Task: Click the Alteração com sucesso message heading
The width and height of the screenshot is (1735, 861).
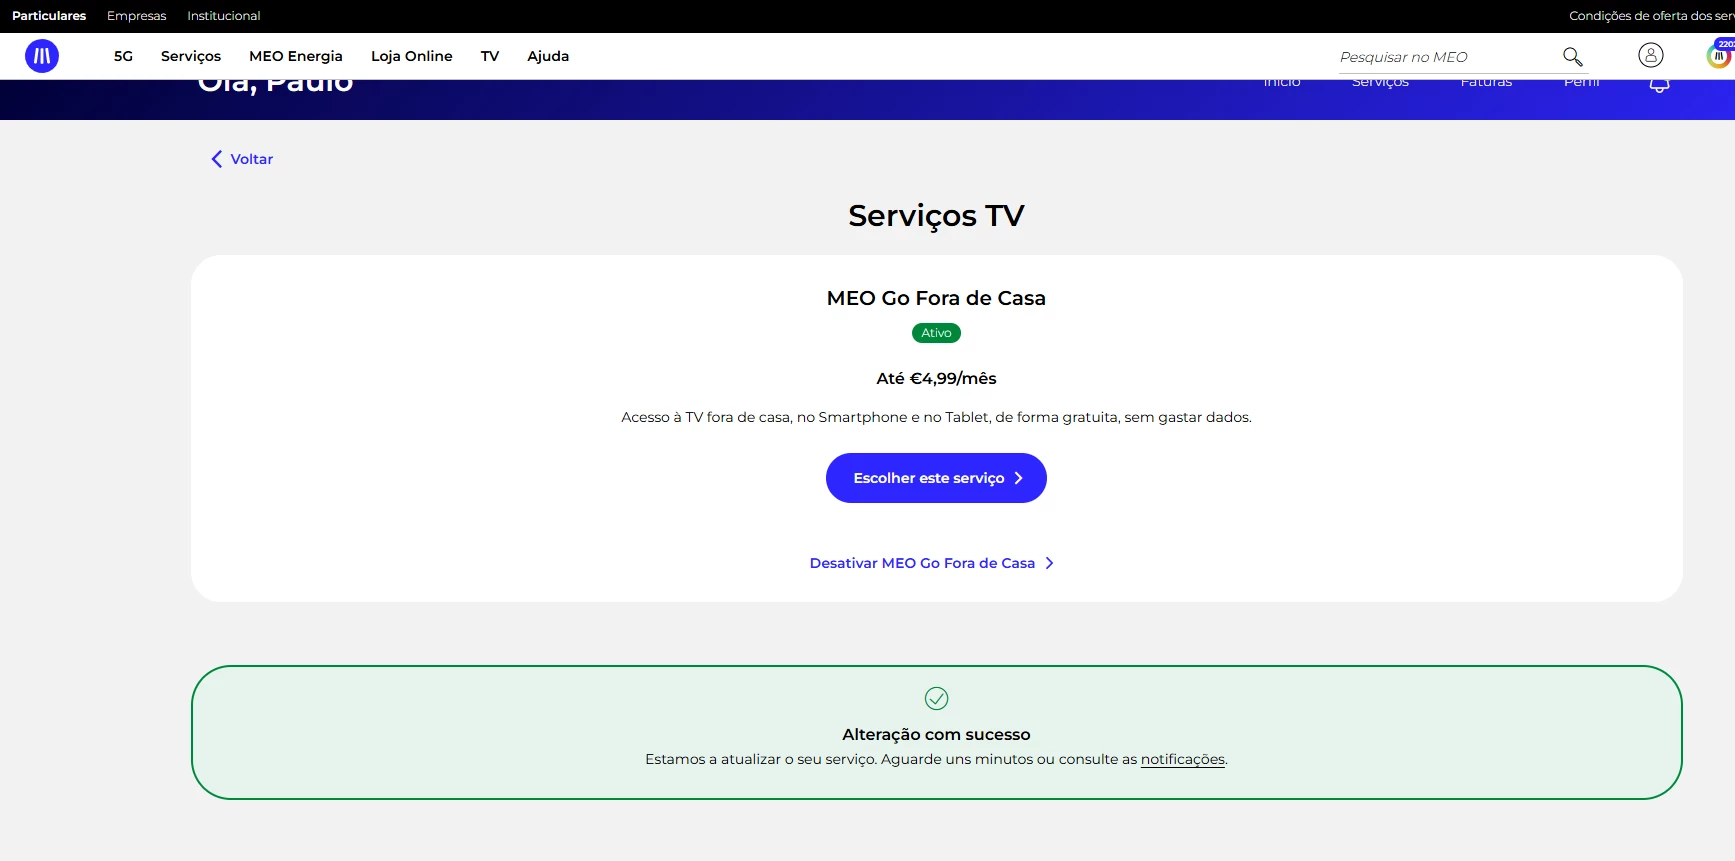Action: coord(936,734)
